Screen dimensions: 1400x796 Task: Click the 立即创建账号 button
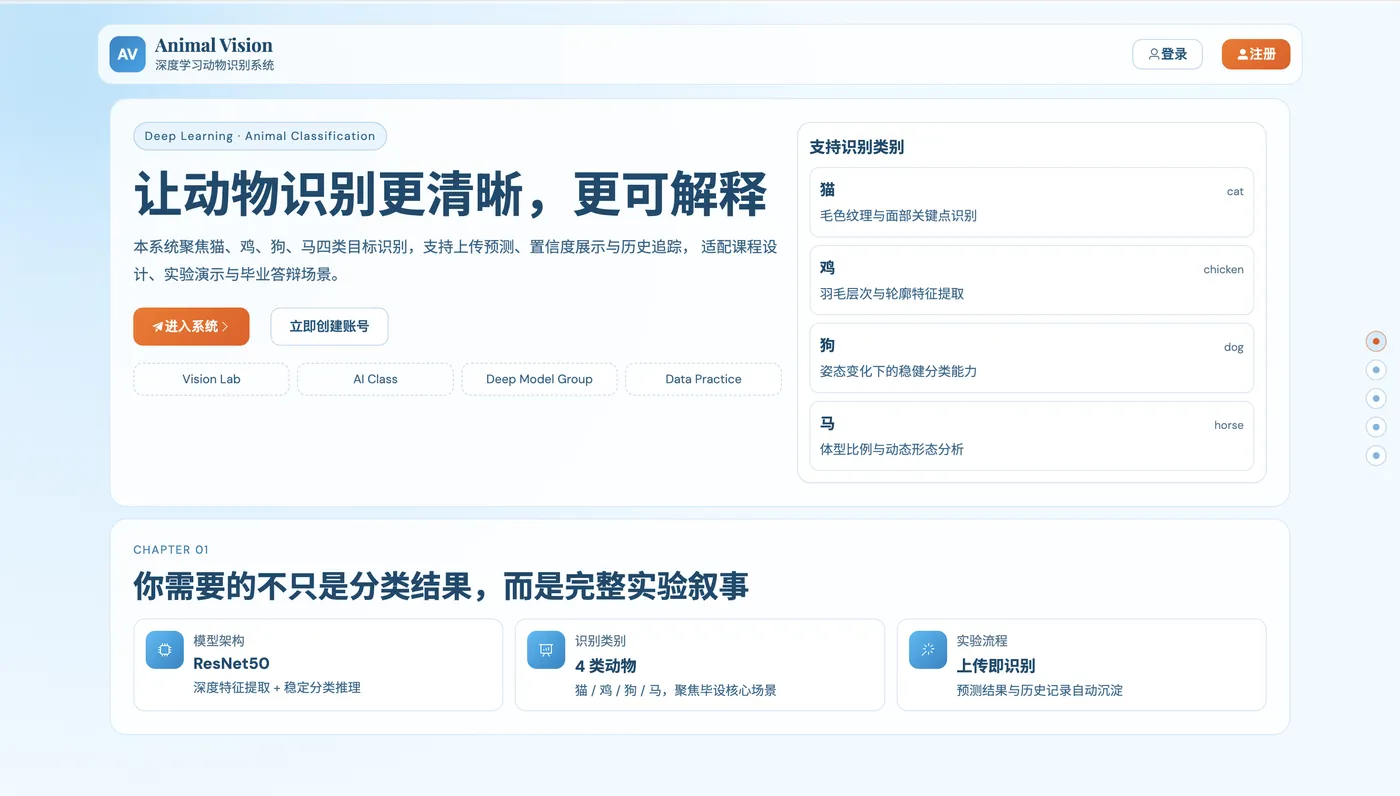coord(329,326)
